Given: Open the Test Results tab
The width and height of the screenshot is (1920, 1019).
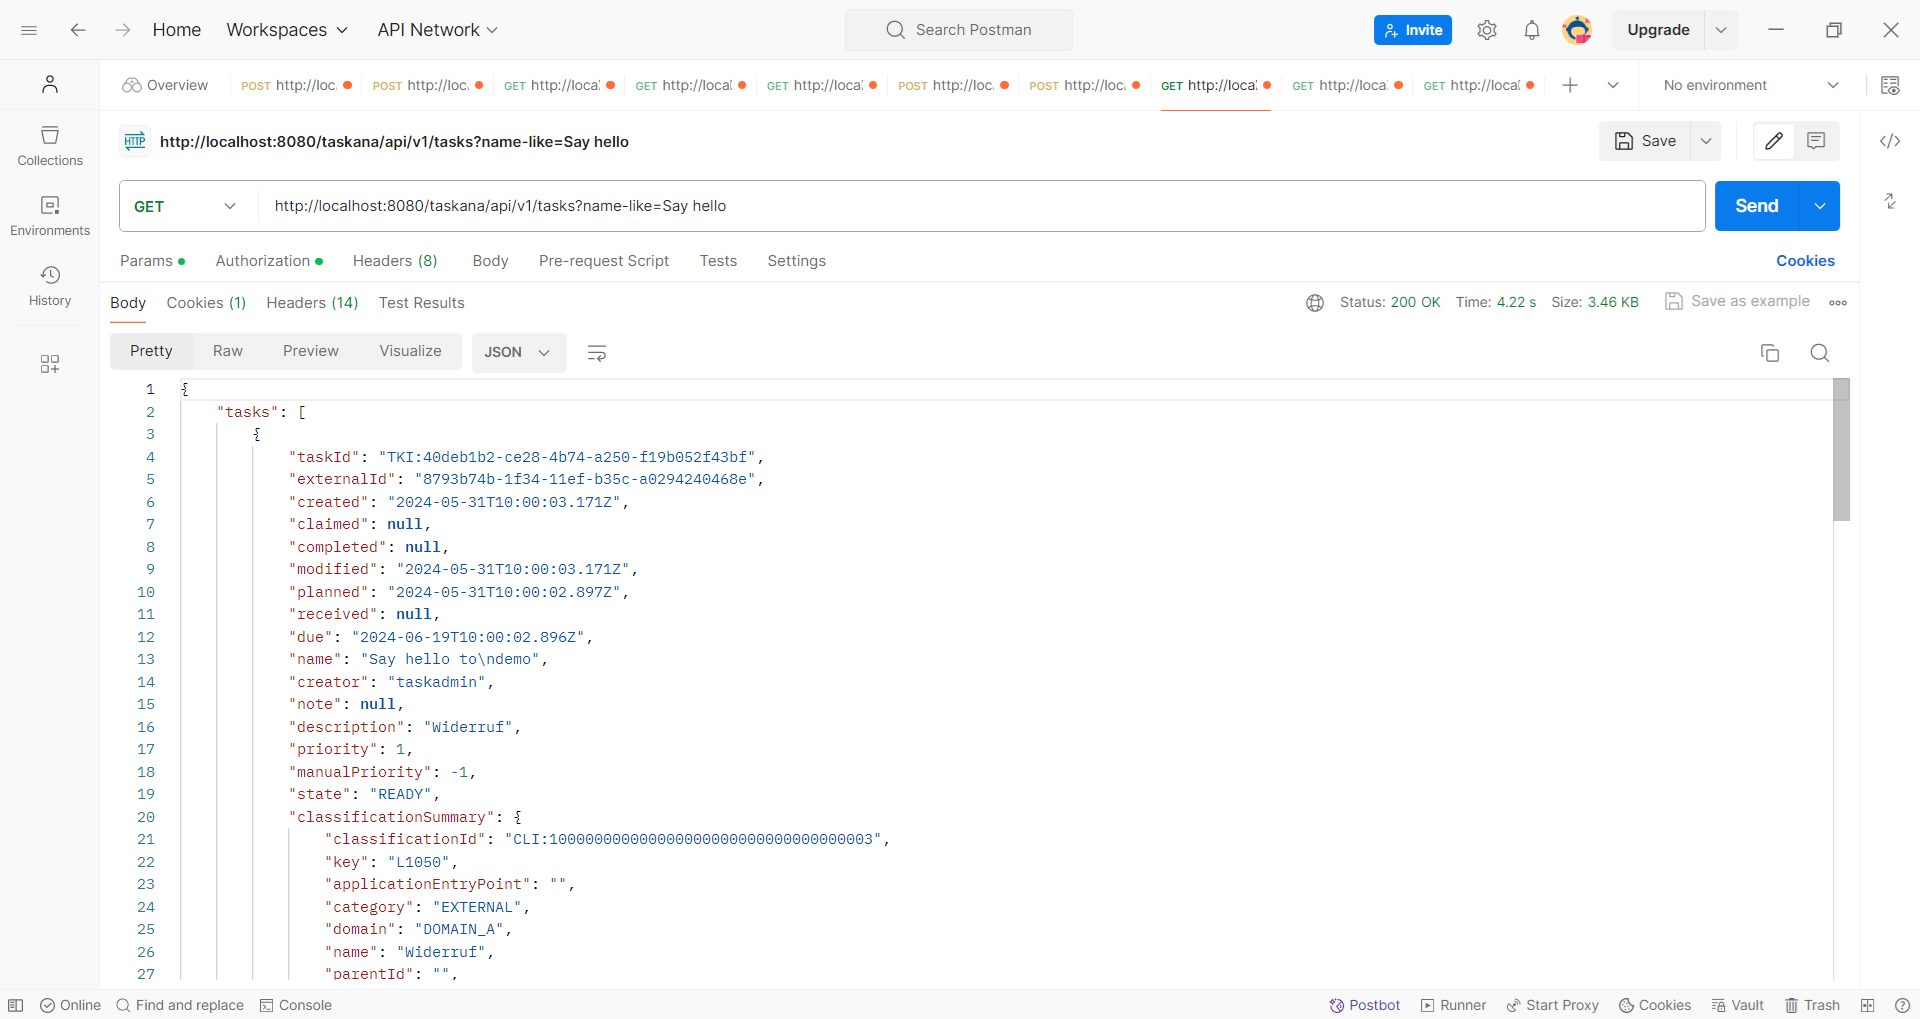Looking at the screenshot, I should click(421, 303).
